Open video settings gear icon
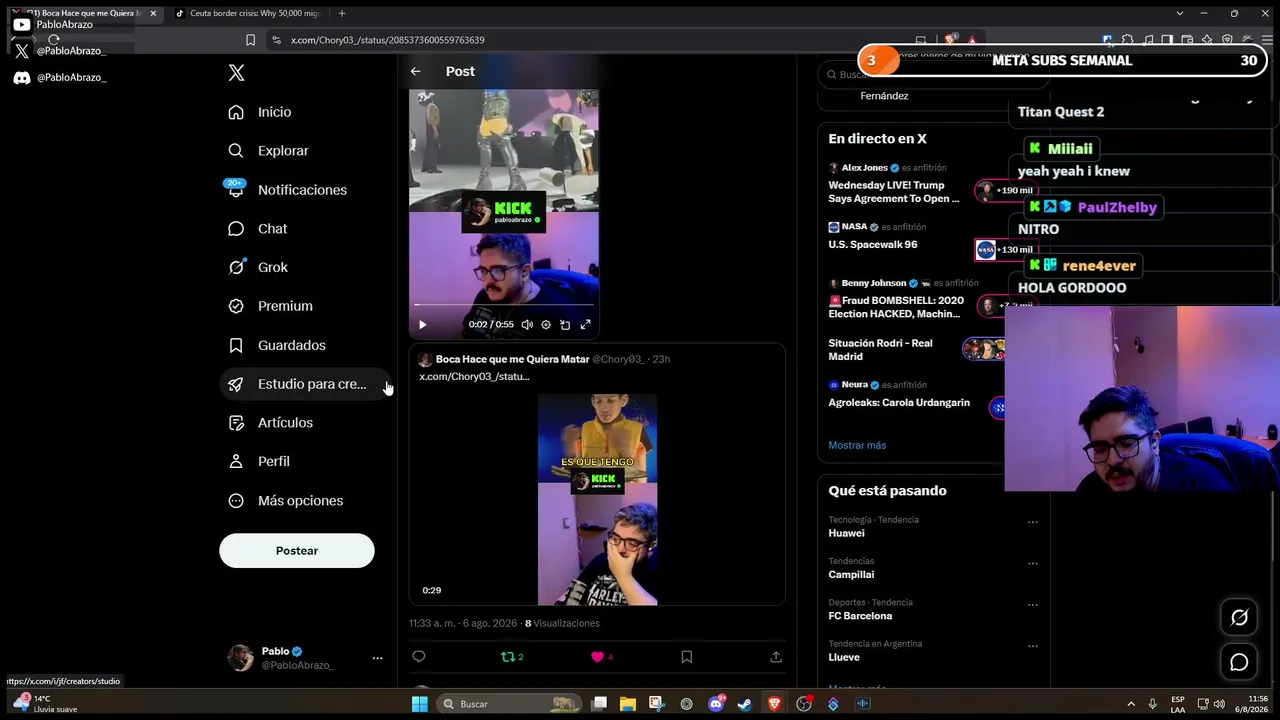 pos(546,325)
